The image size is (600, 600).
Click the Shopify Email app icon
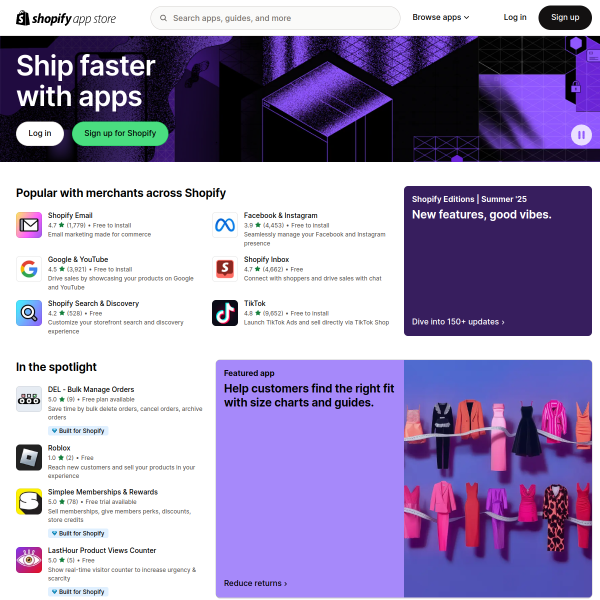29,225
